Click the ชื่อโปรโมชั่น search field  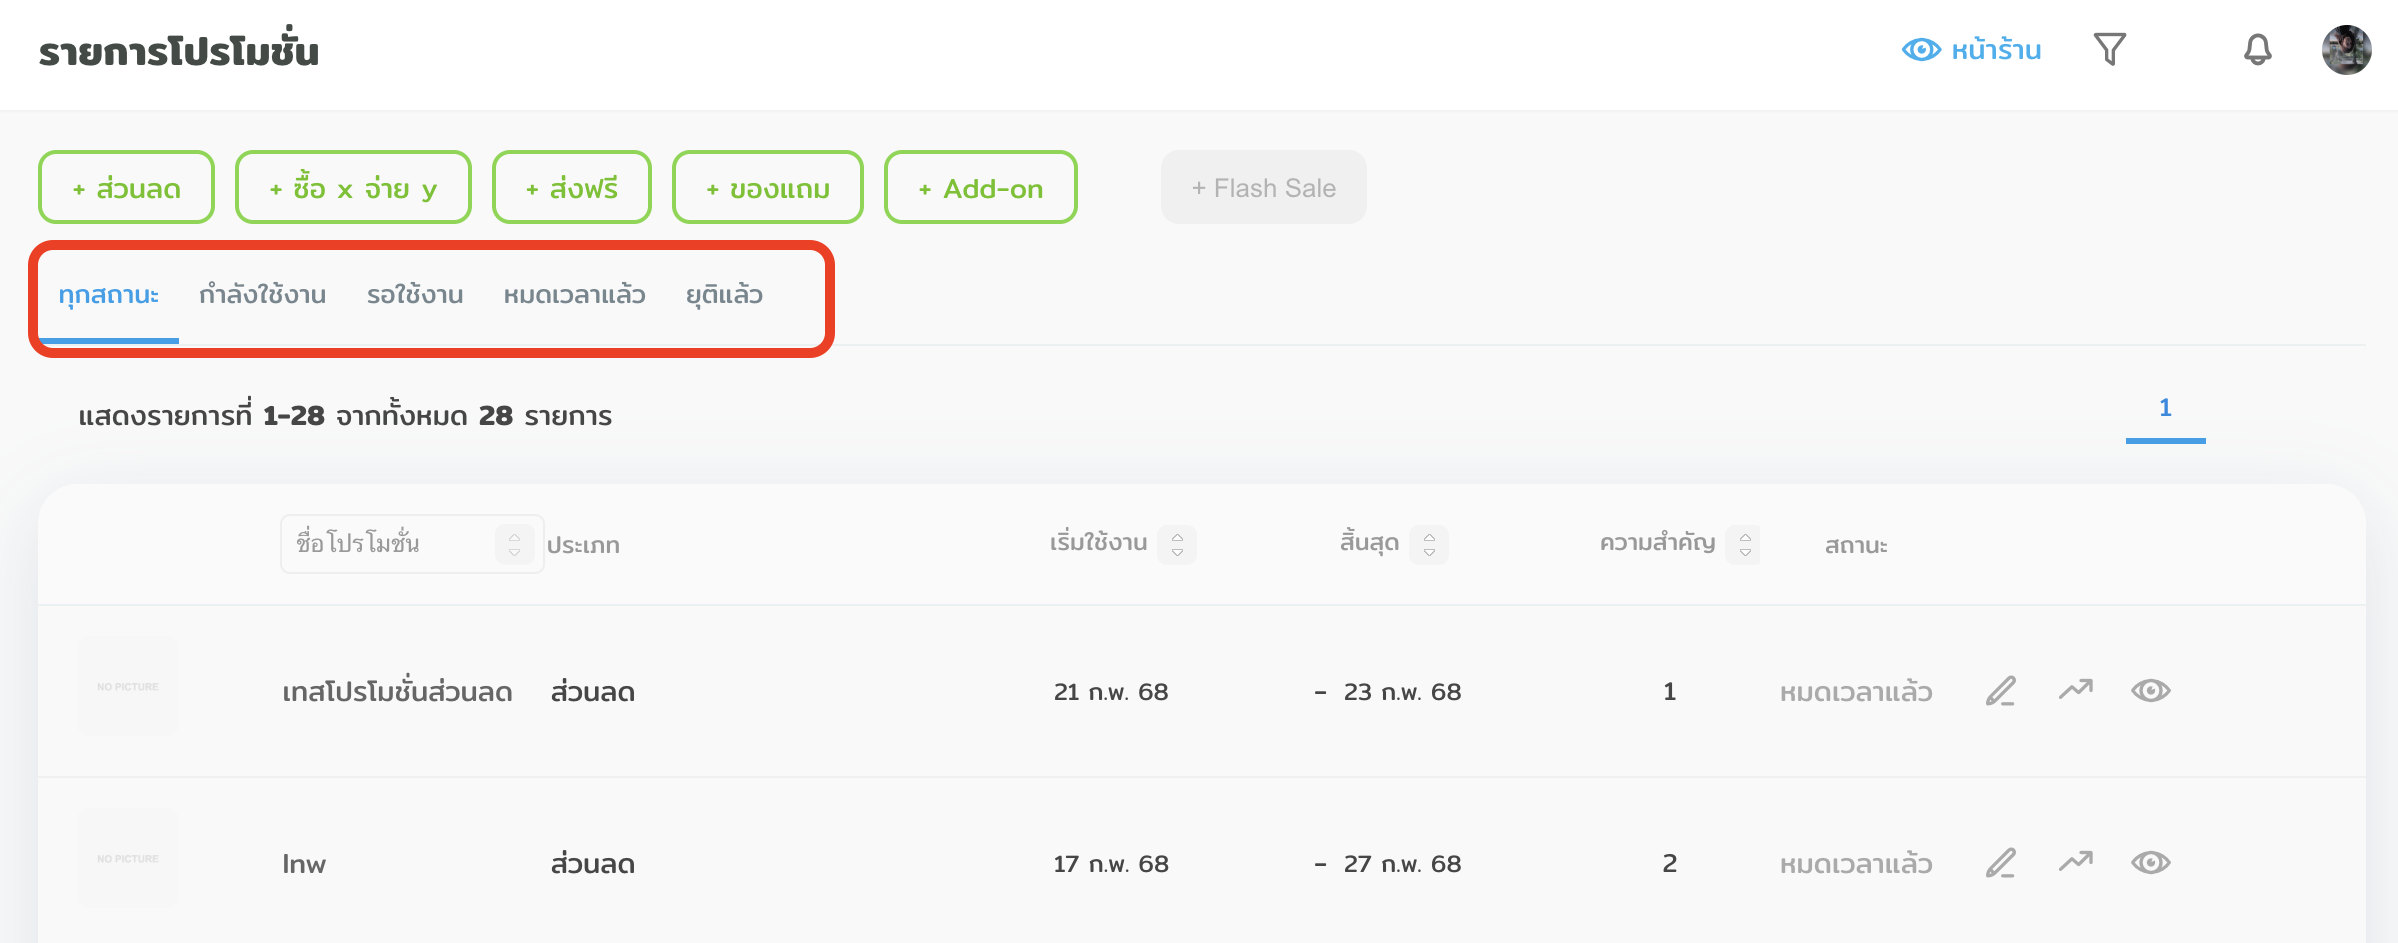[385, 544]
